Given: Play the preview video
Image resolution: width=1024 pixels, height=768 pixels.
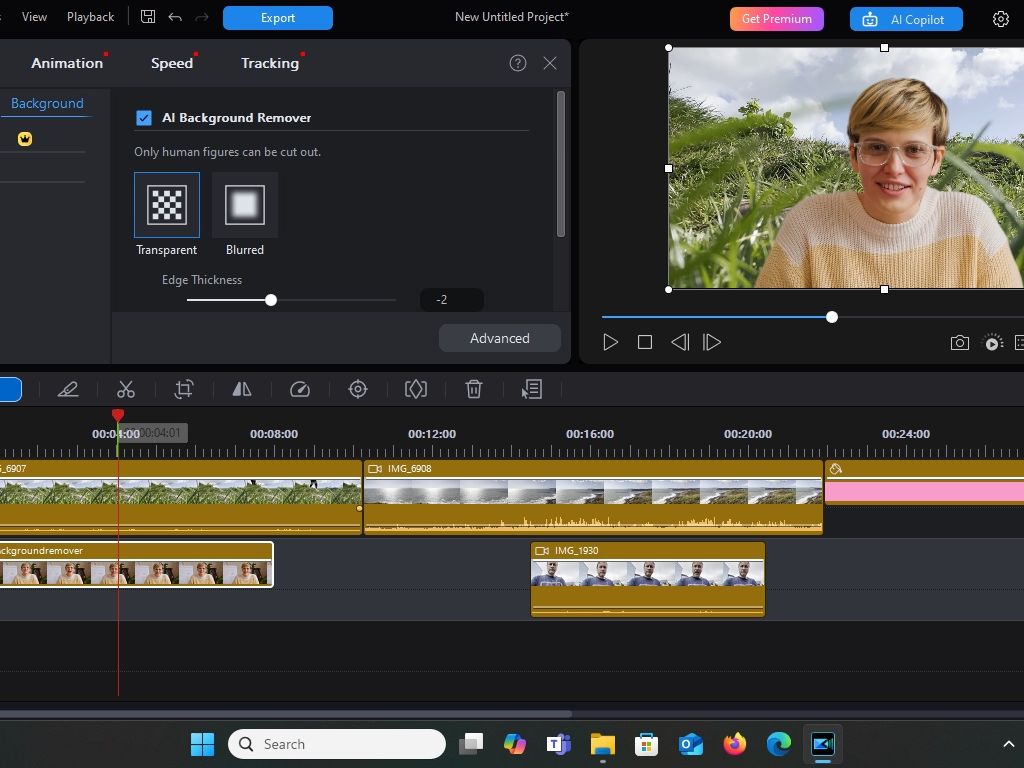Looking at the screenshot, I should coord(610,342).
